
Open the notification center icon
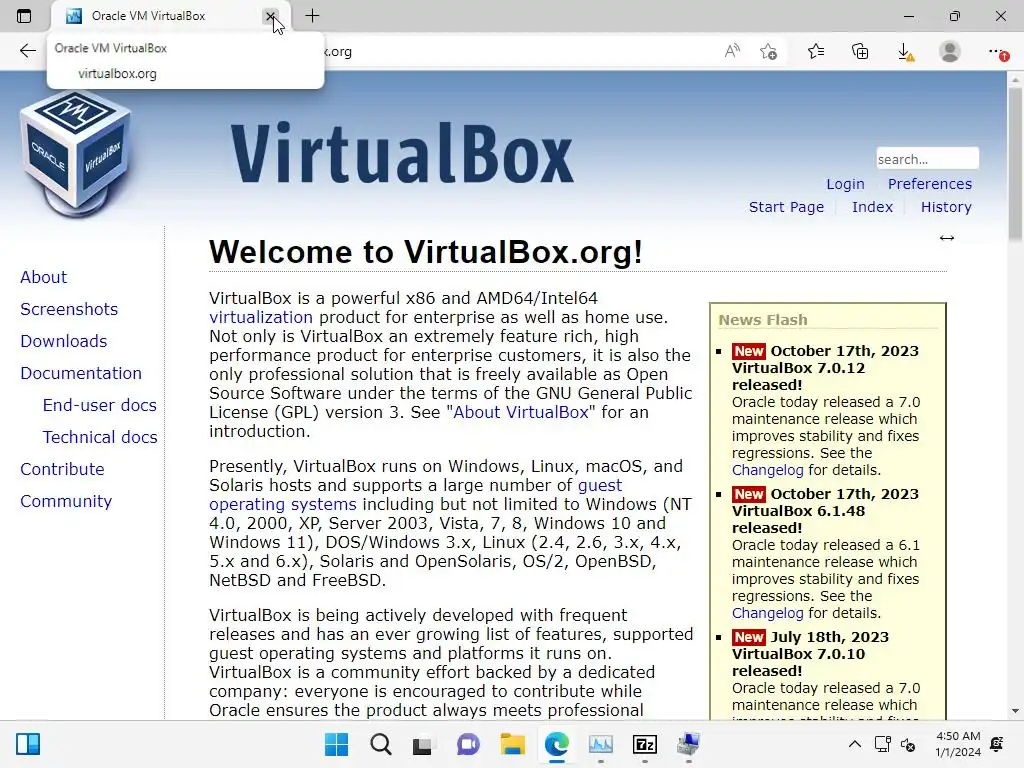click(x=997, y=744)
